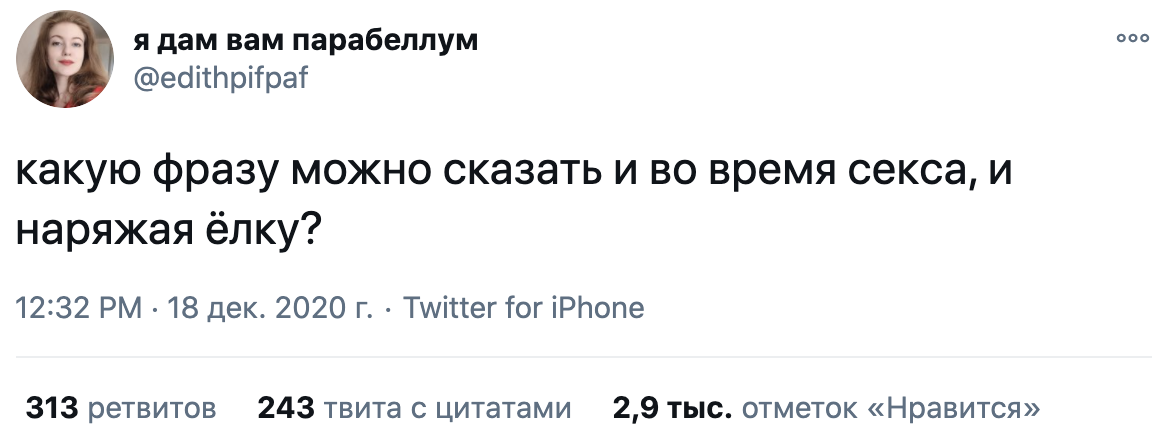Click the 12:32 PM timestamp

click(x=80, y=307)
